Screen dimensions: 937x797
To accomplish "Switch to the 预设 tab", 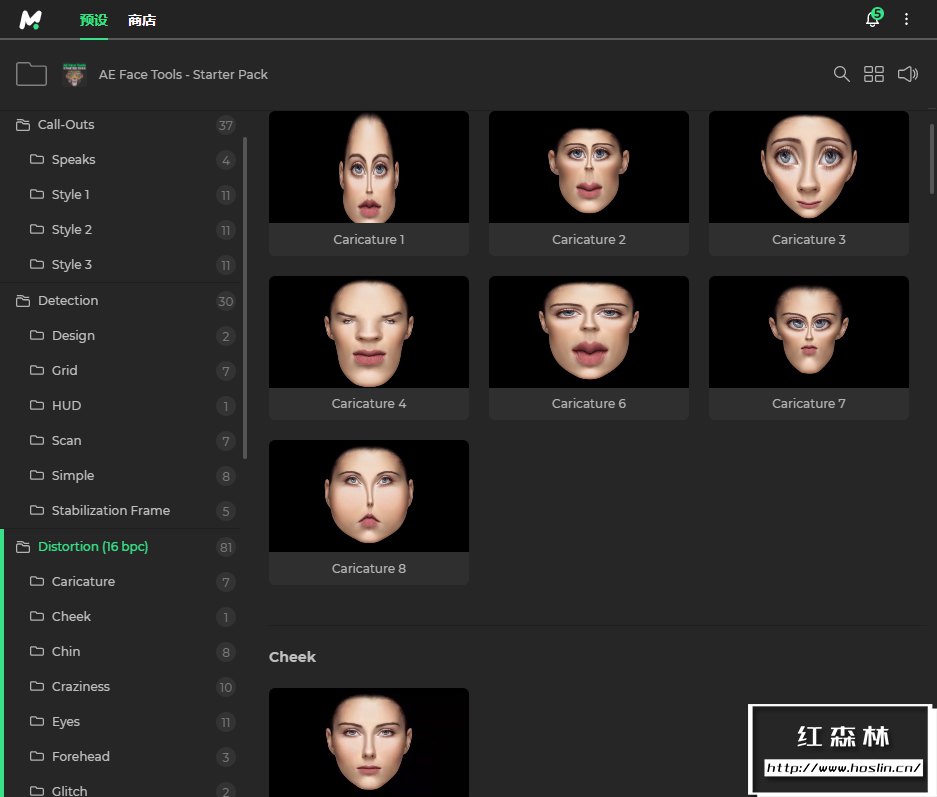I will [x=93, y=20].
